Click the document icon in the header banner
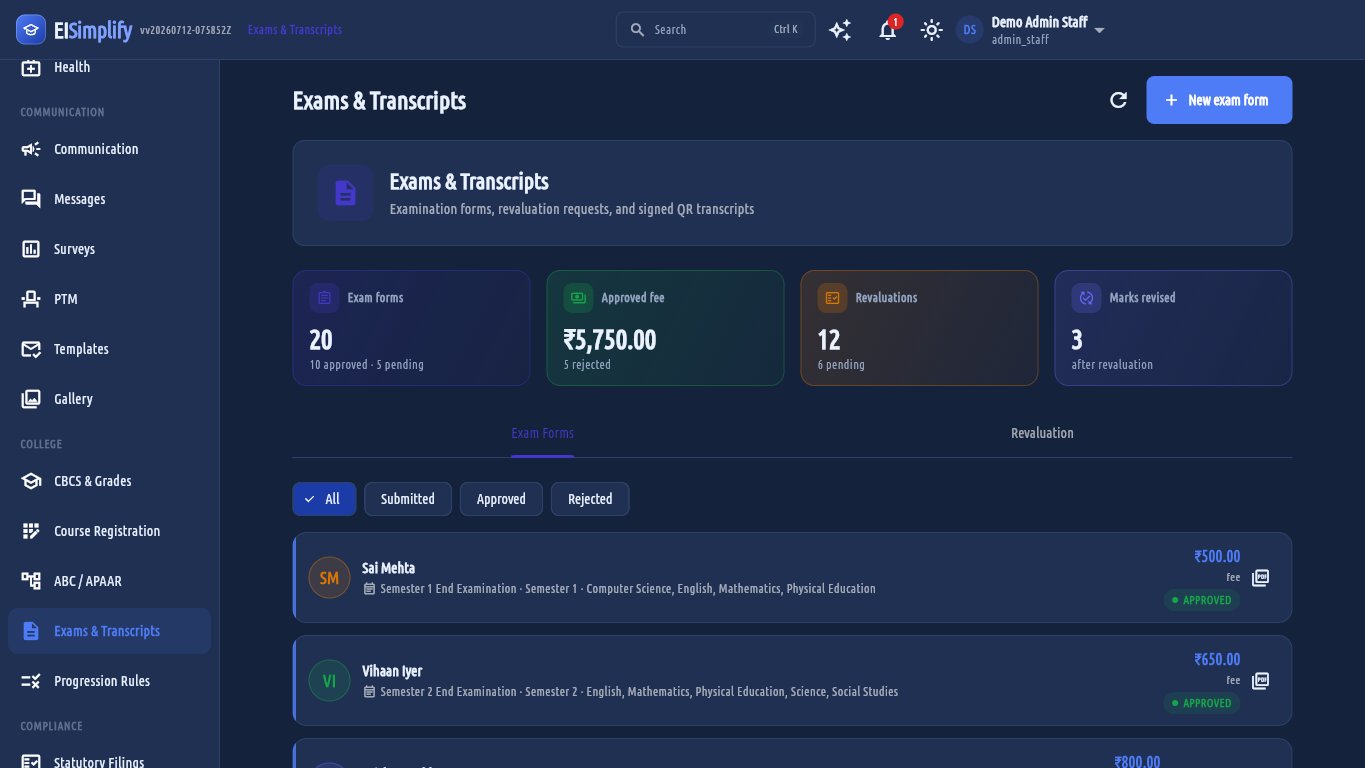Image resolution: width=1365 pixels, height=768 pixels. 345,193
